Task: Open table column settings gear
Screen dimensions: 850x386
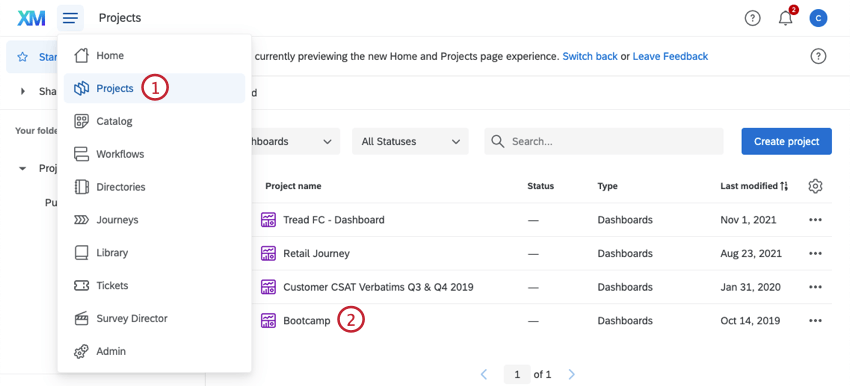Action: point(815,186)
